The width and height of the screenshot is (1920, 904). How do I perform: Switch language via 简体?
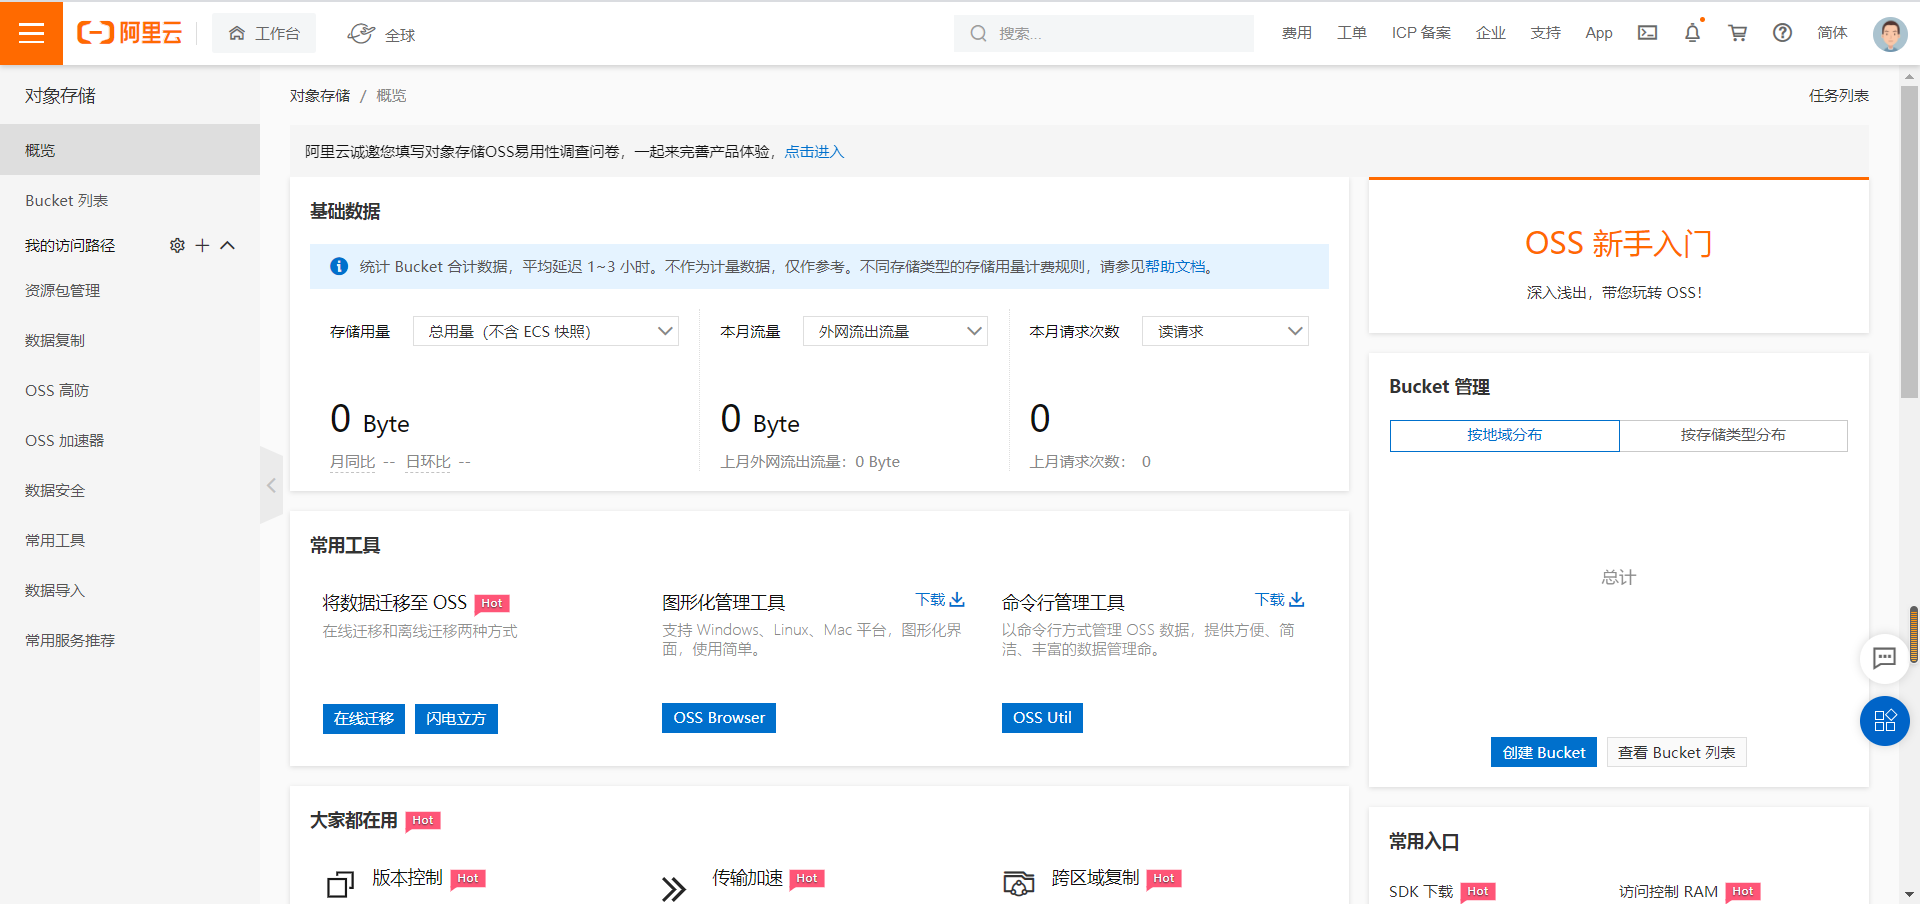tap(1832, 33)
